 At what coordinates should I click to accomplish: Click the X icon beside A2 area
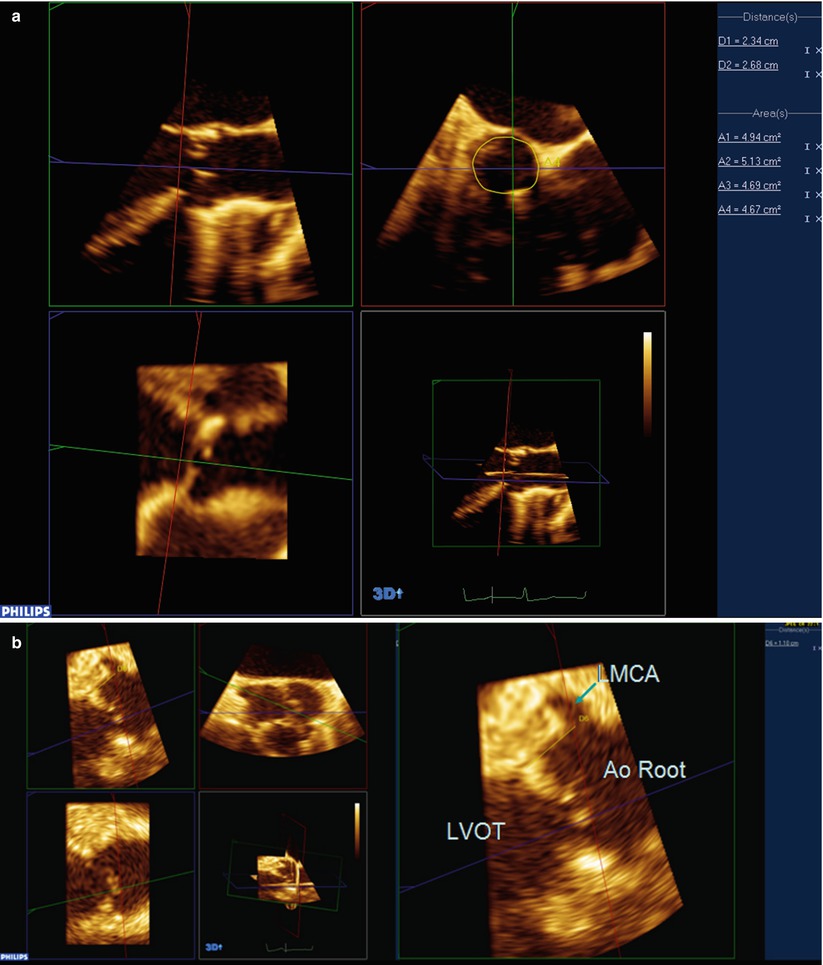[x=817, y=171]
